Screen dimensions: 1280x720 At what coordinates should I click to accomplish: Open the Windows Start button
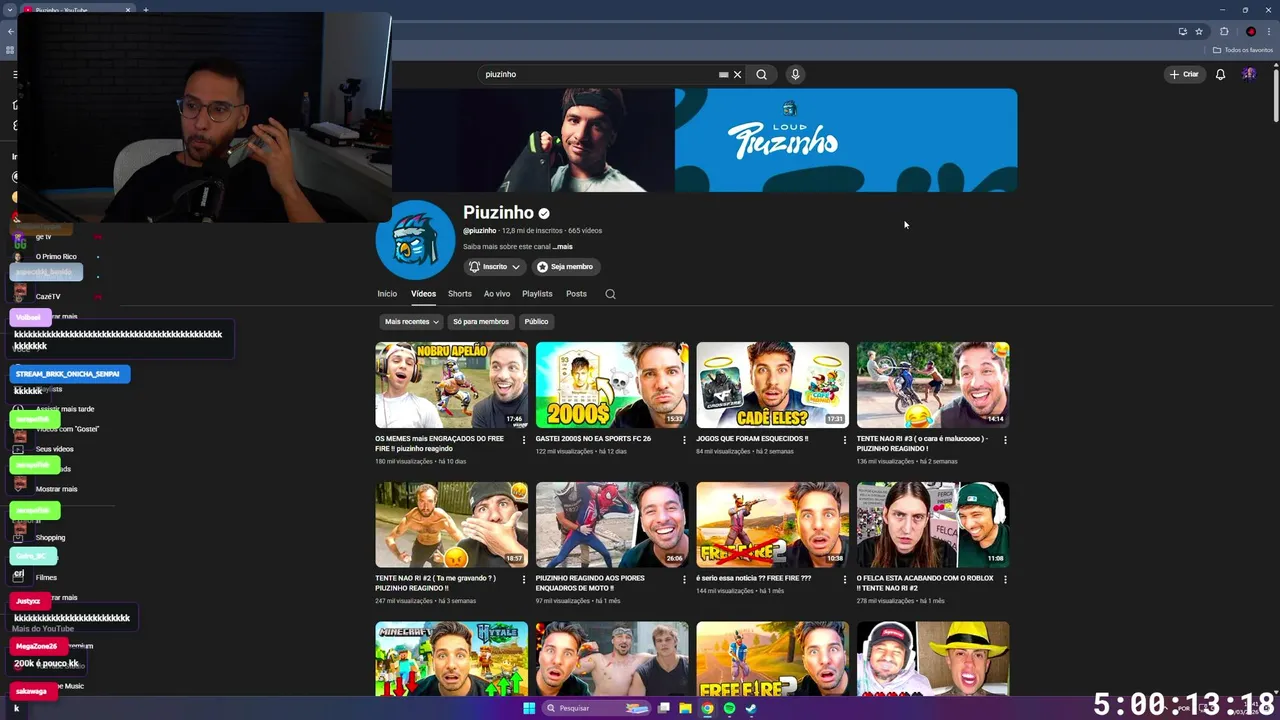click(529, 708)
